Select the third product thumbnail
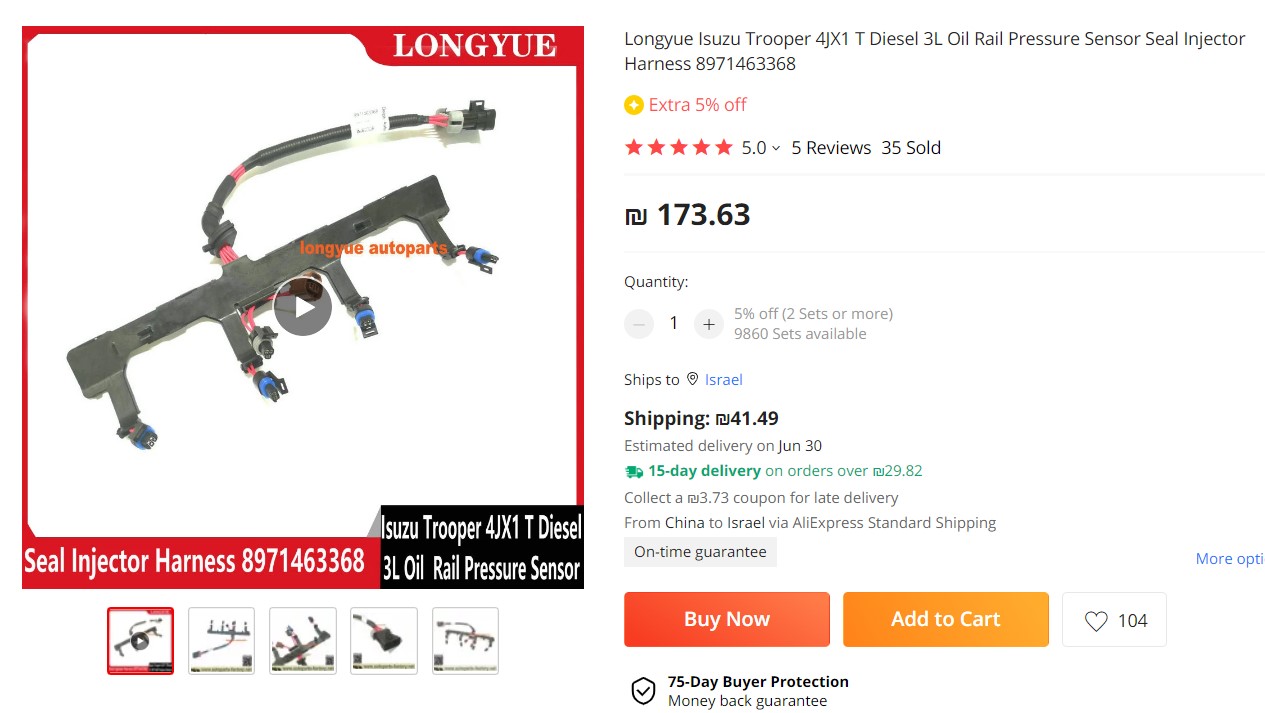The height and width of the screenshot is (713, 1265). point(302,641)
